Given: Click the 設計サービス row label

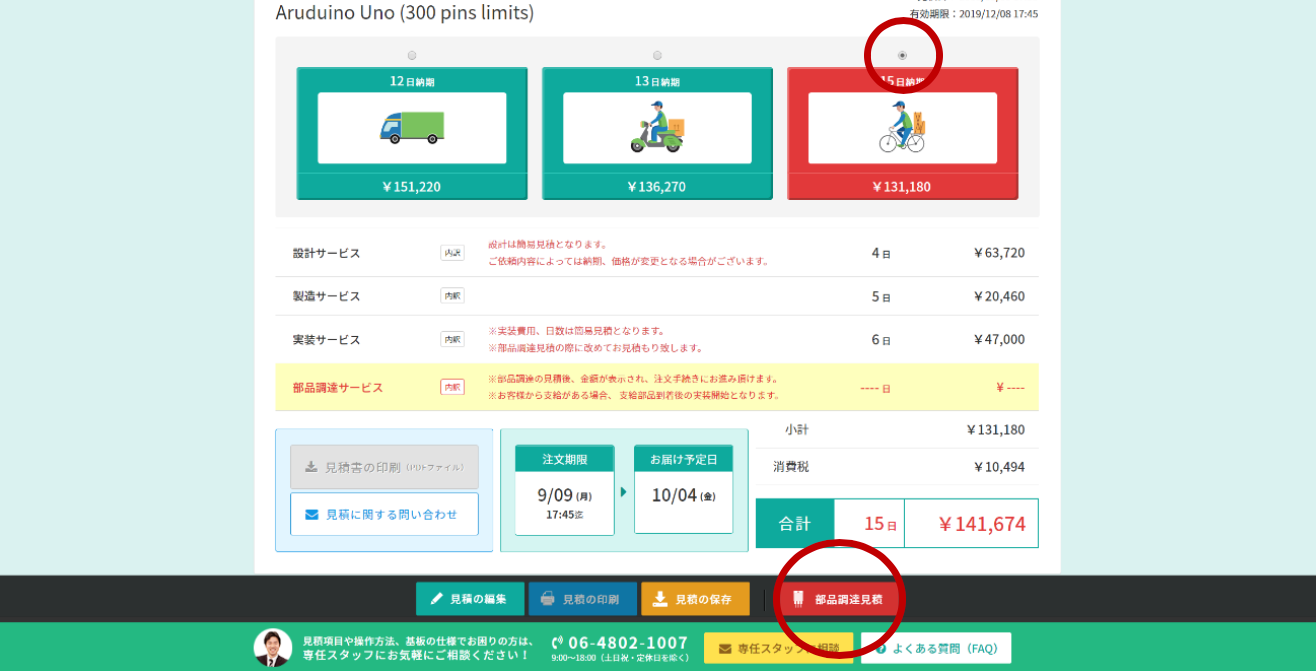Looking at the screenshot, I should pos(326,253).
